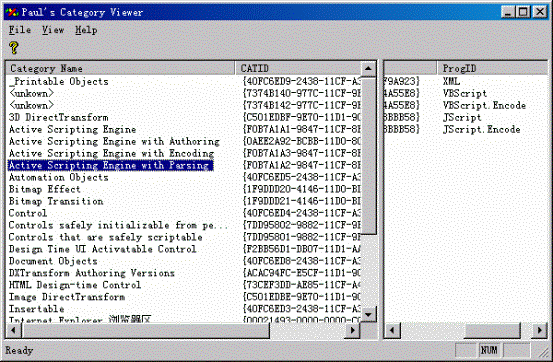Select the Image DirectTransform category

67,297
